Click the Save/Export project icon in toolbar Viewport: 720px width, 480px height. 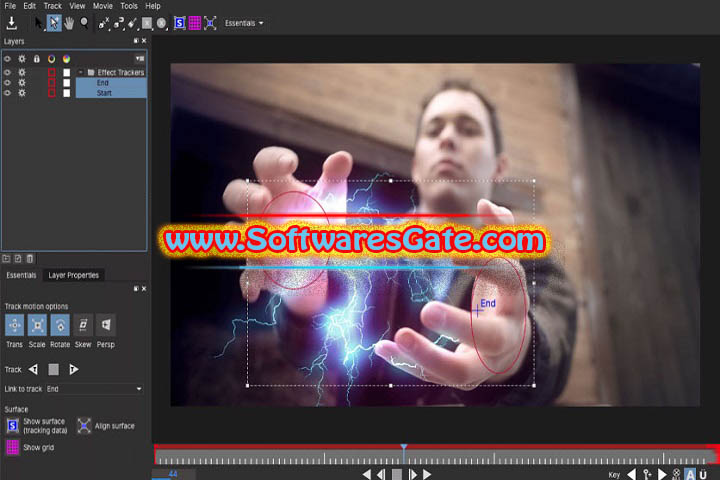click(x=11, y=23)
